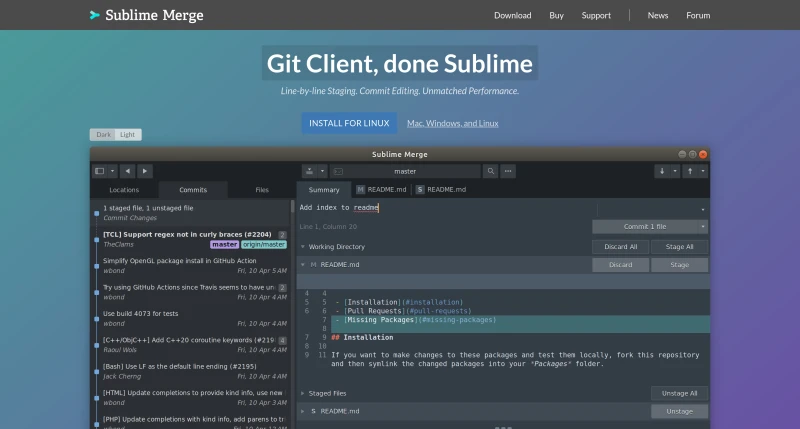Click the stash icon in the toolbar
The height and width of the screenshot is (429, 800).
tap(309, 171)
